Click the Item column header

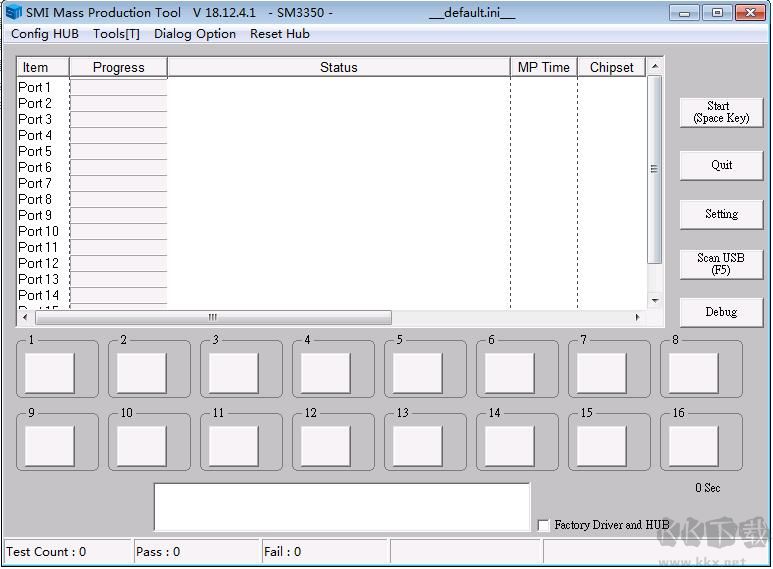[43, 67]
